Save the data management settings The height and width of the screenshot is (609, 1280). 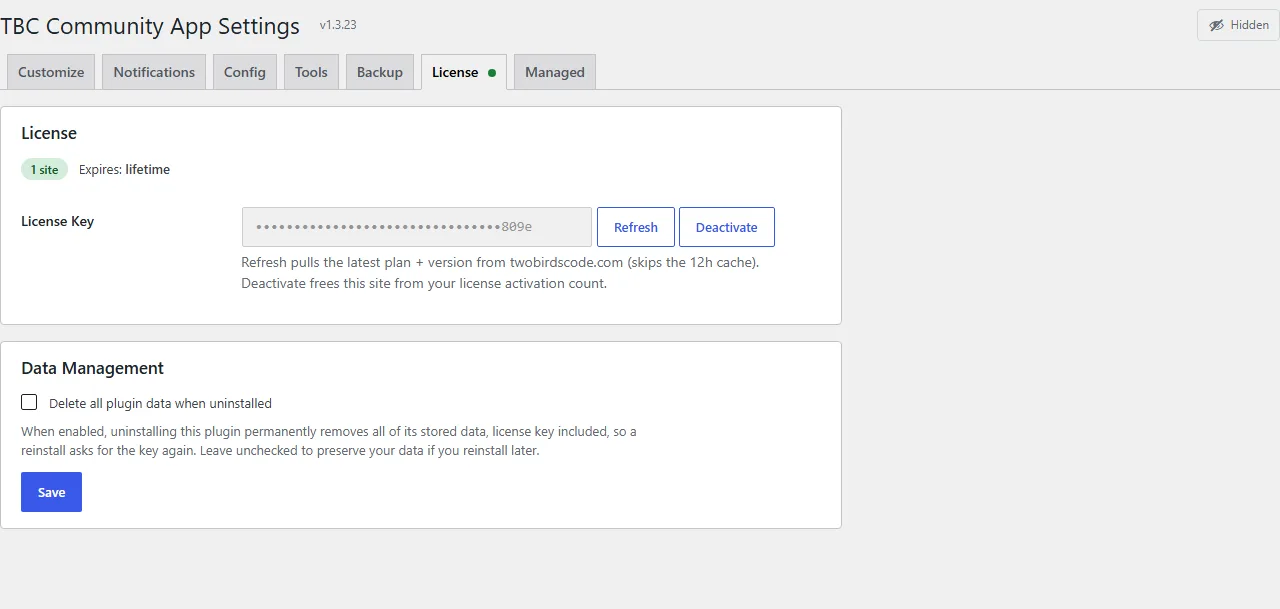[x=51, y=492]
